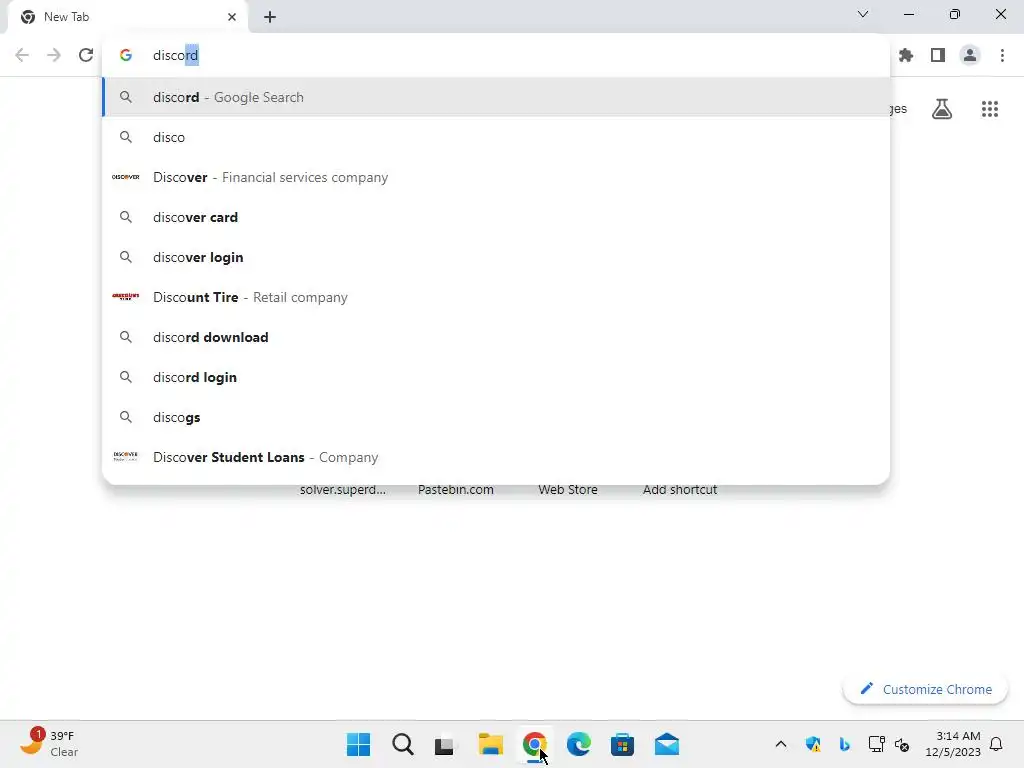The height and width of the screenshot is (768, 1024).
Task: Launch Microsoft Edge from taskbar
Action: [579, 744]
